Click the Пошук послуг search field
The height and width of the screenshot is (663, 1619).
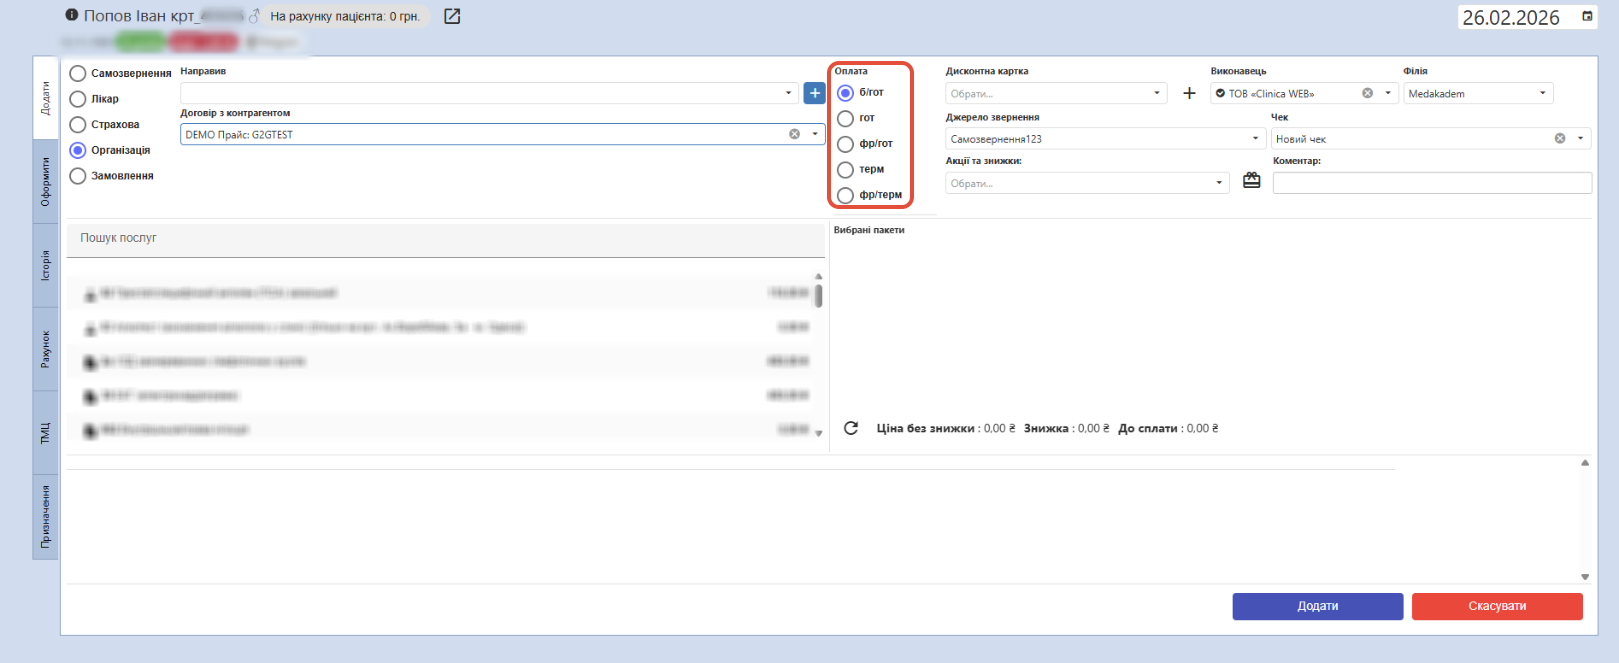446,240
